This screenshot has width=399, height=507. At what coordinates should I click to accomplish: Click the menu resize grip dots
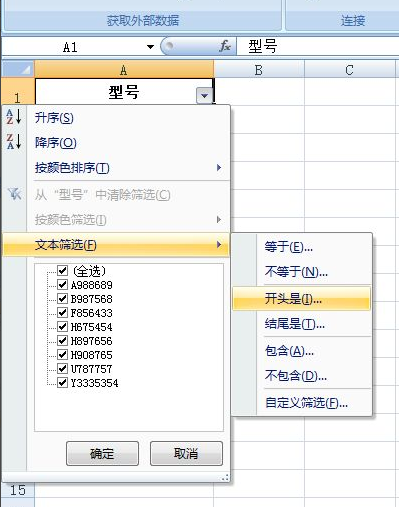coord(225,477)
